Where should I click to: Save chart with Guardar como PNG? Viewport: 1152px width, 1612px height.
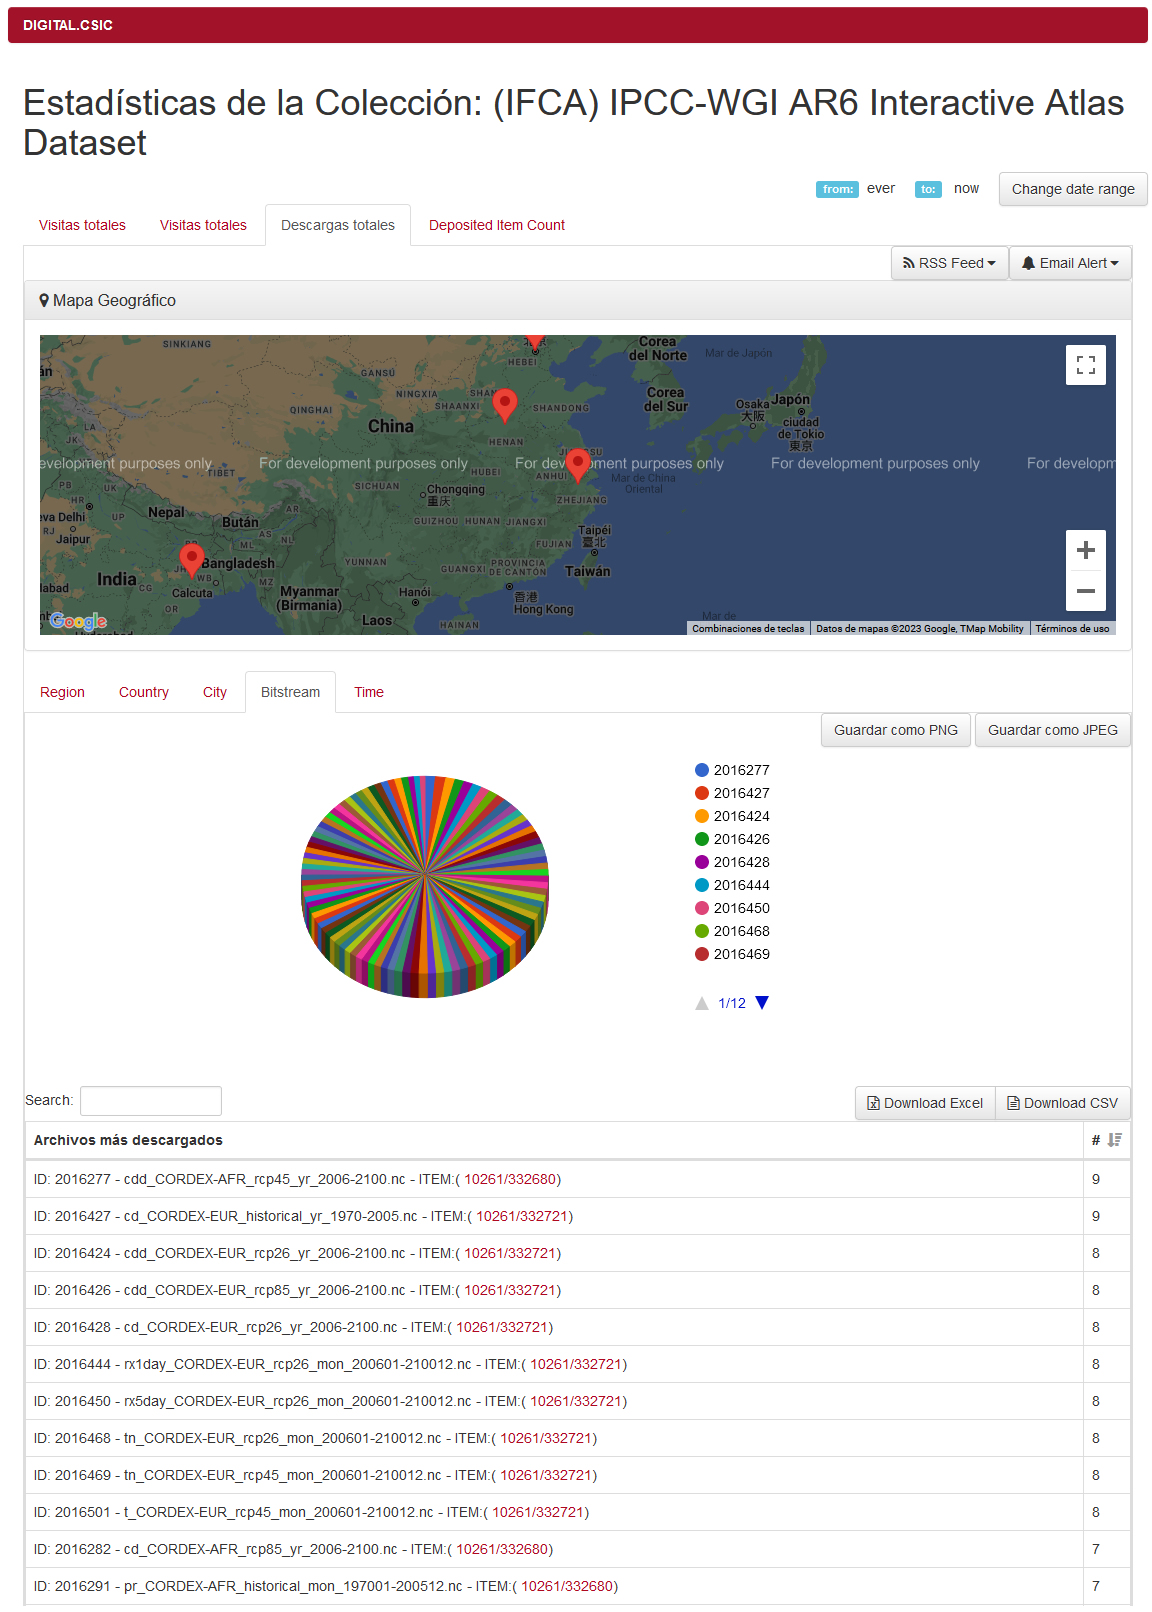(895, 730)
